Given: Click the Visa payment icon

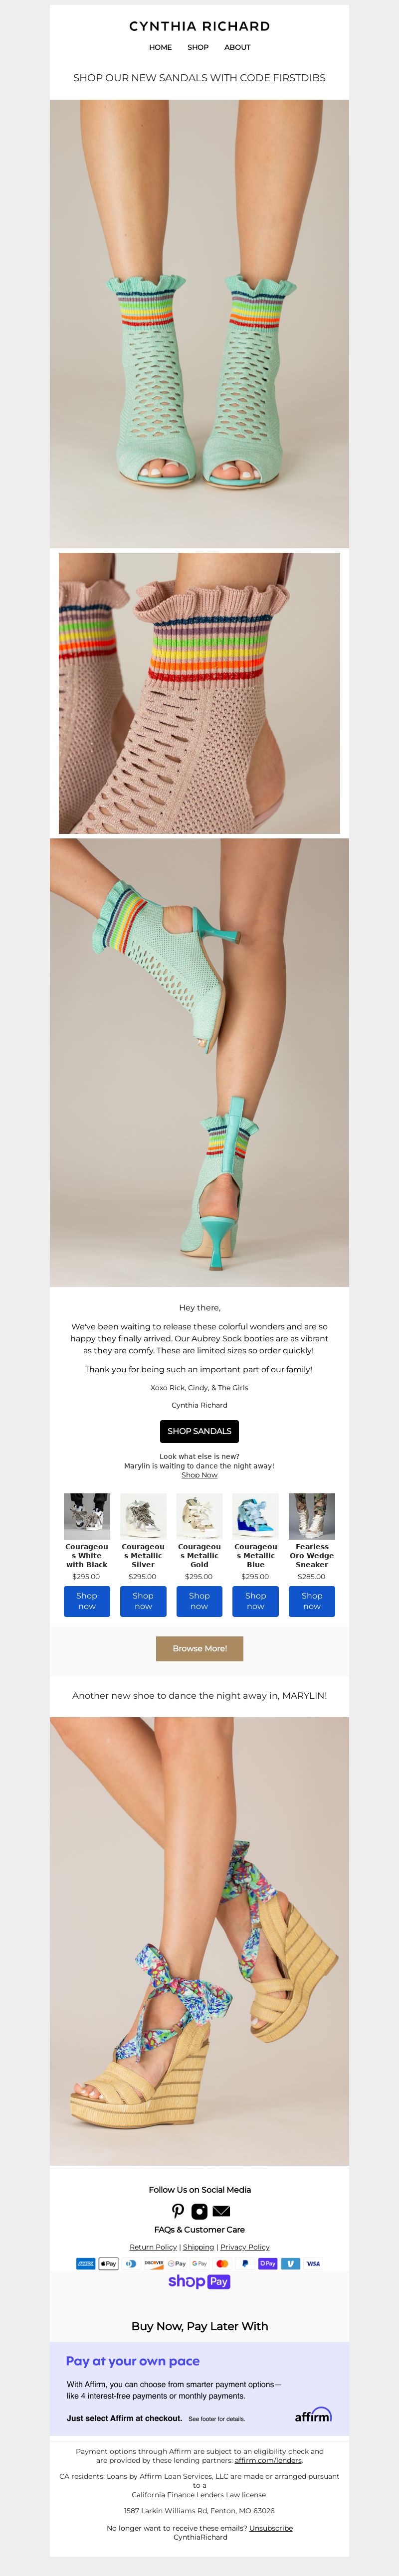Looking at the screenshot, I should click(313, 2263).
